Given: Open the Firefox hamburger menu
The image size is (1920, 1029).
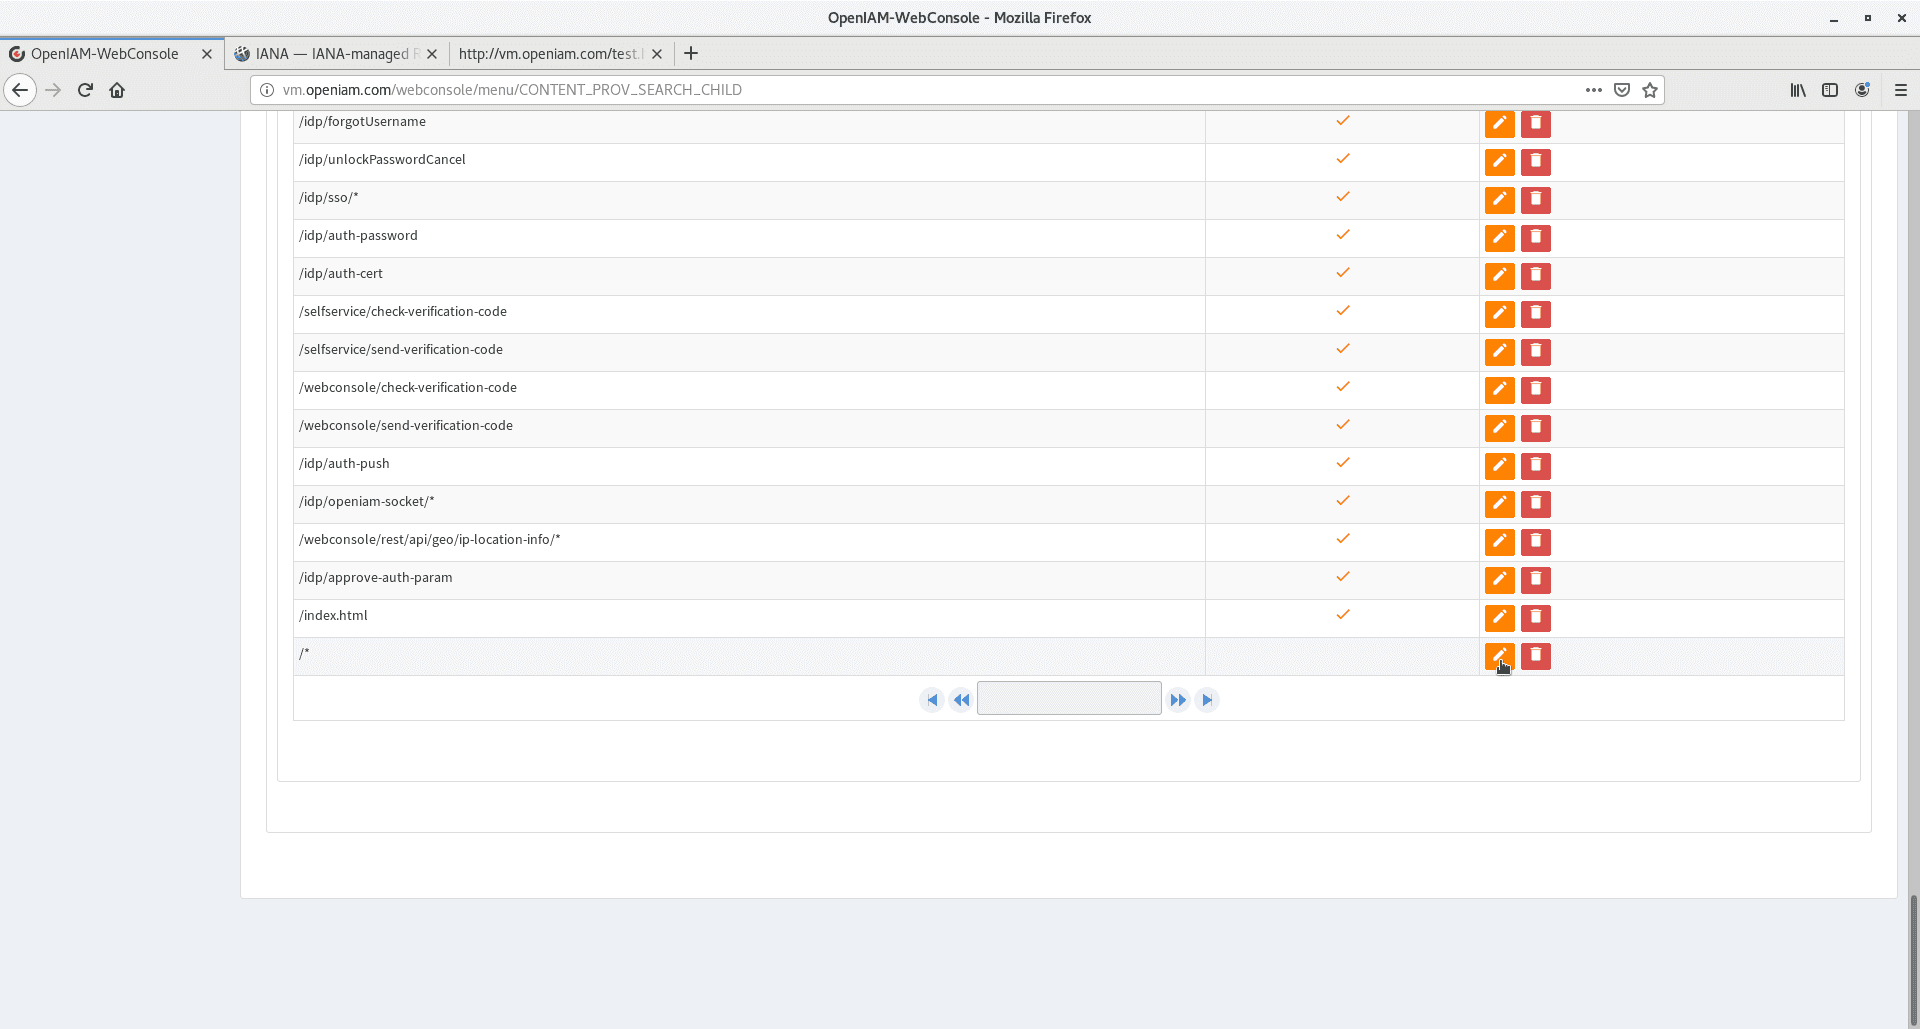Looking at the screenshot, I should (1900, 90).
